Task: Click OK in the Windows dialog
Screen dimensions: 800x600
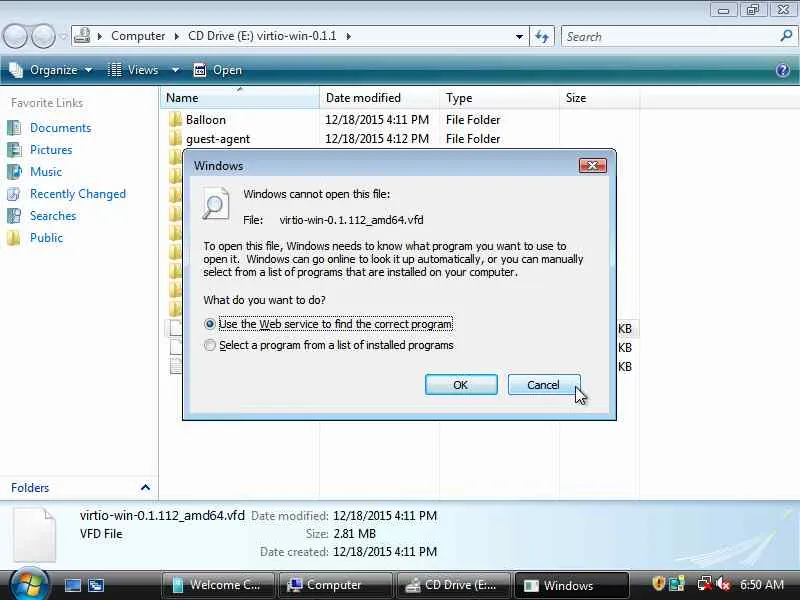Action: point(461,385)
